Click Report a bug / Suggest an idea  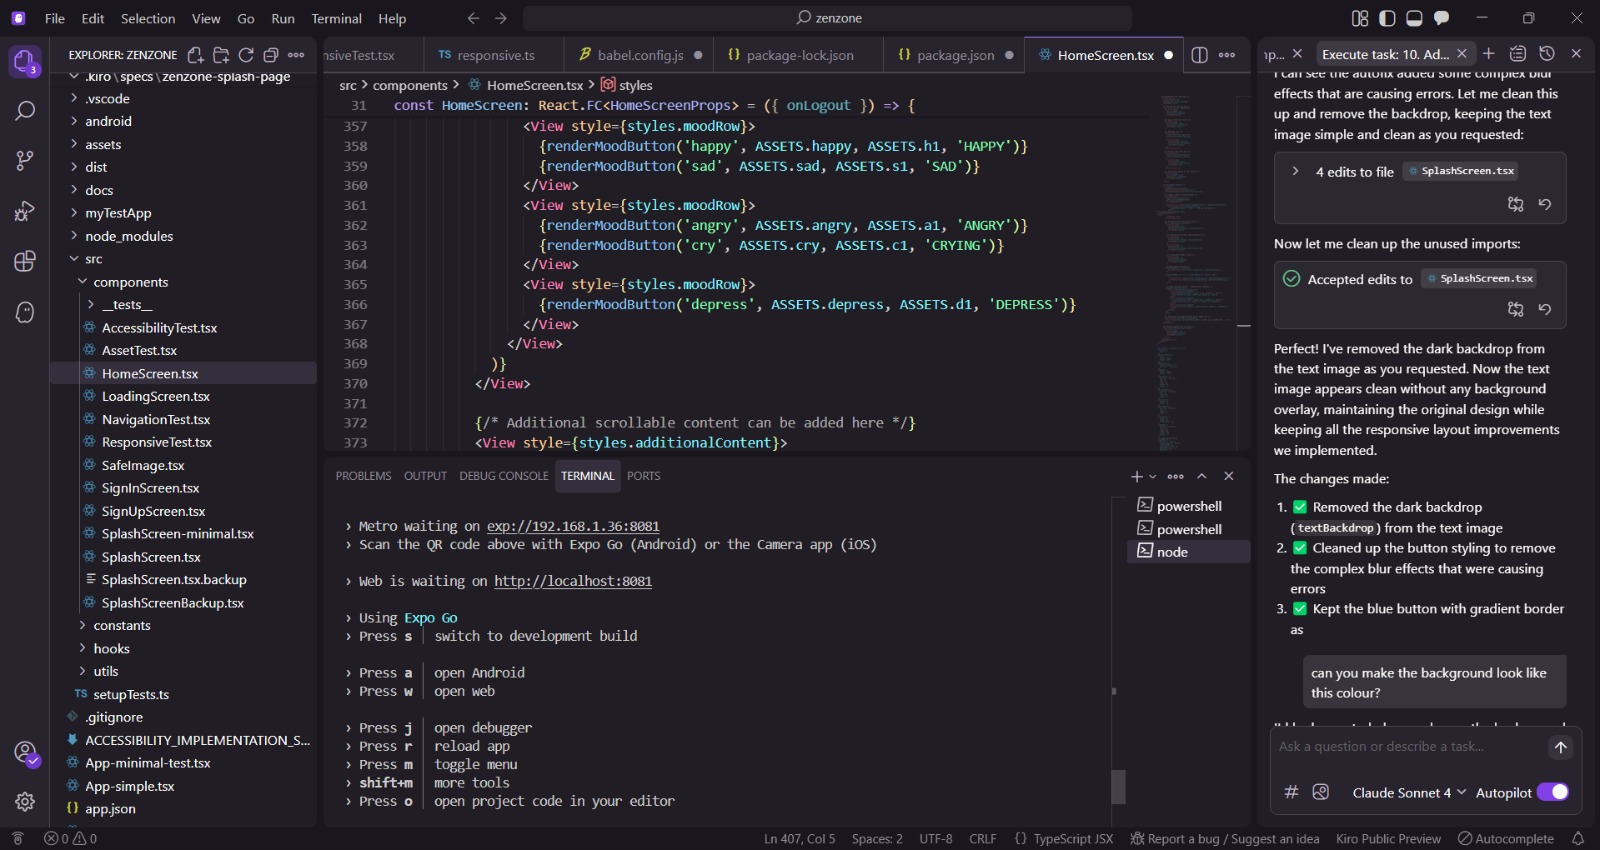(x=1224, y=839)
